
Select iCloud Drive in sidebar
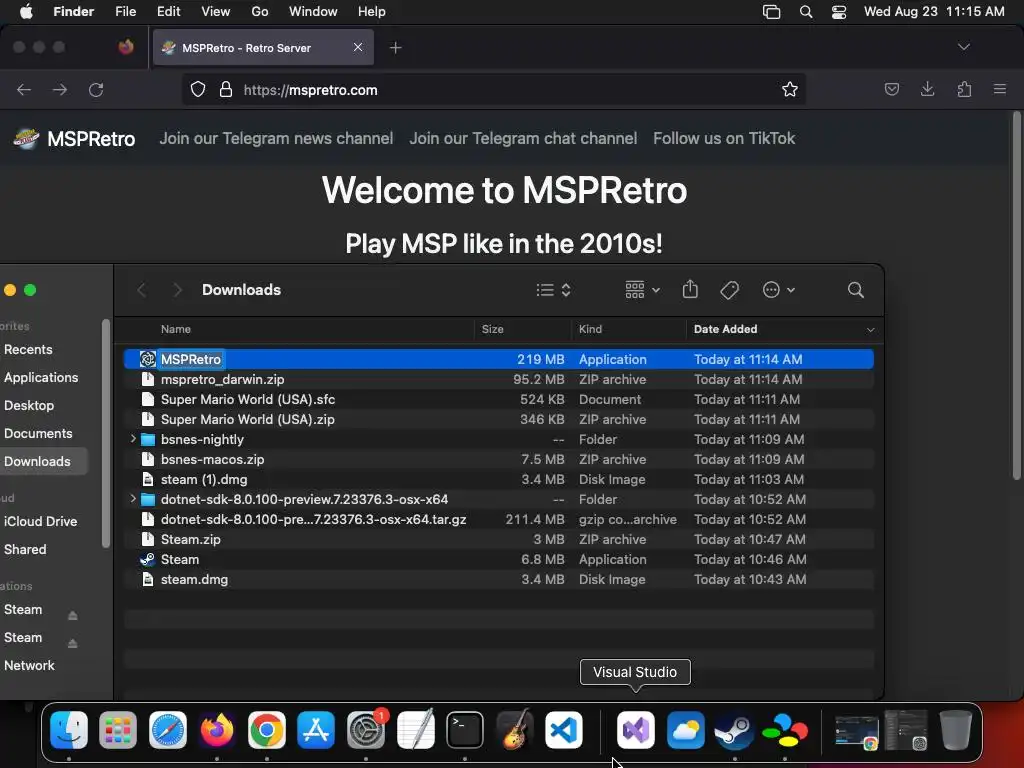(40, 522)
